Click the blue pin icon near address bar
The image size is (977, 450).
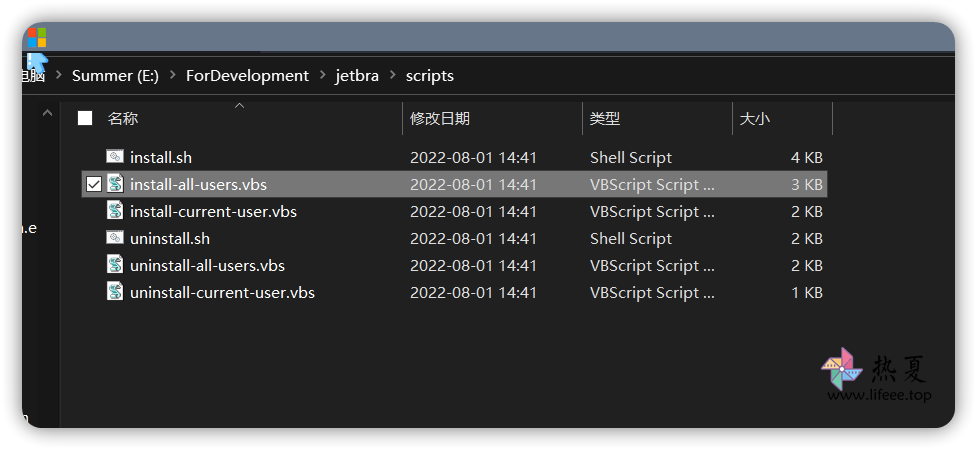tap(37, 63)
